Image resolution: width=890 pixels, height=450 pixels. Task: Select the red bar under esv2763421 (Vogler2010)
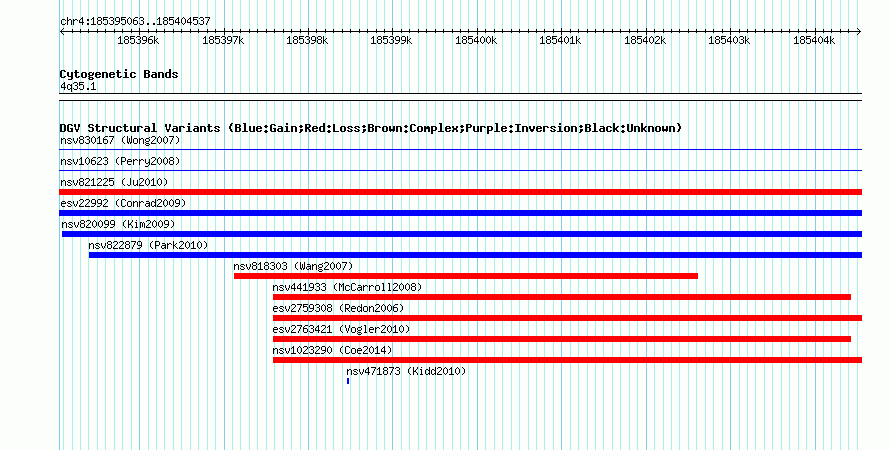(x=562, y=339)
